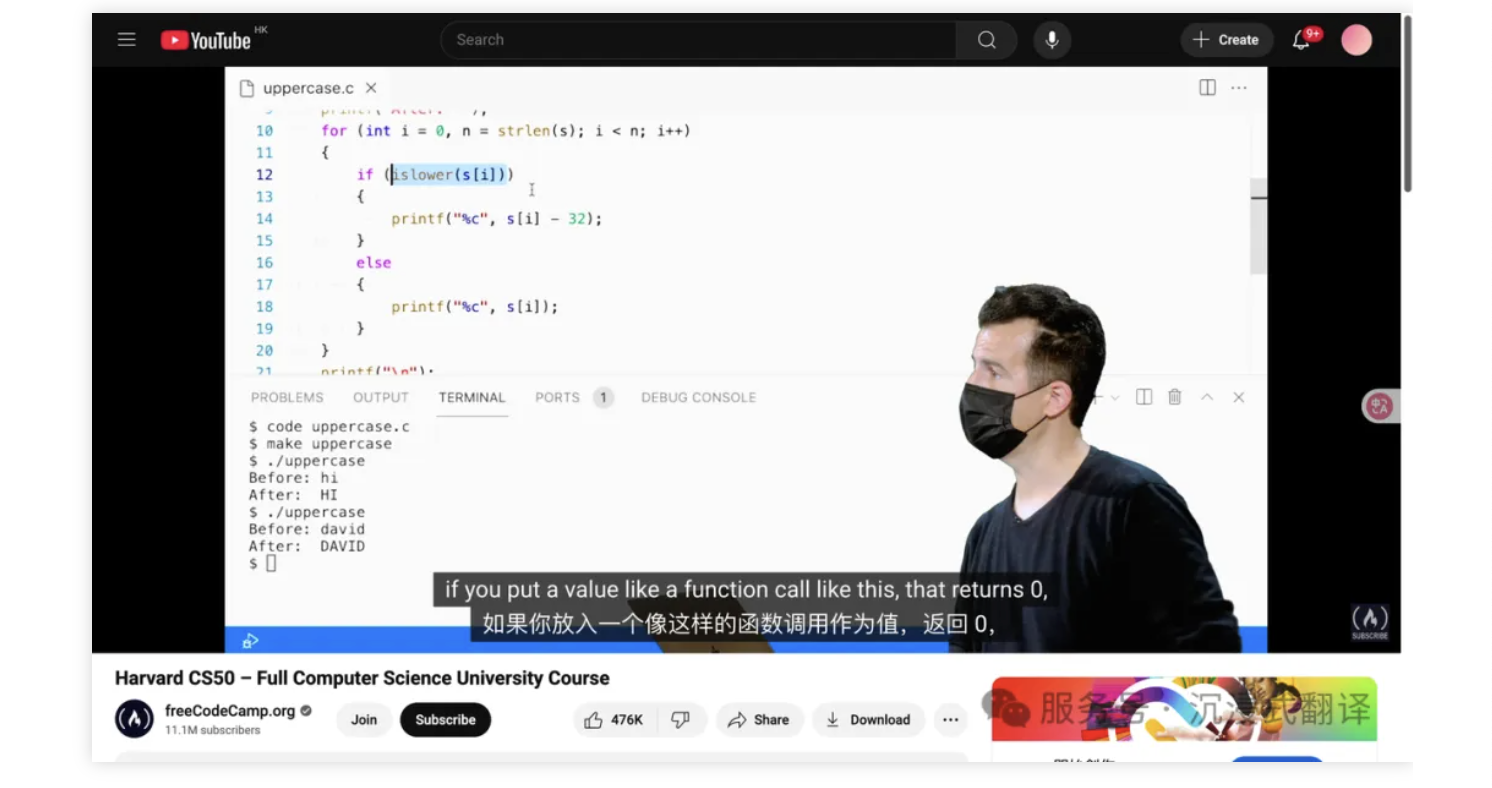Click the Subscribe button
The width and height of the screenshot is (1492, 788).
(x=445, y=720)
